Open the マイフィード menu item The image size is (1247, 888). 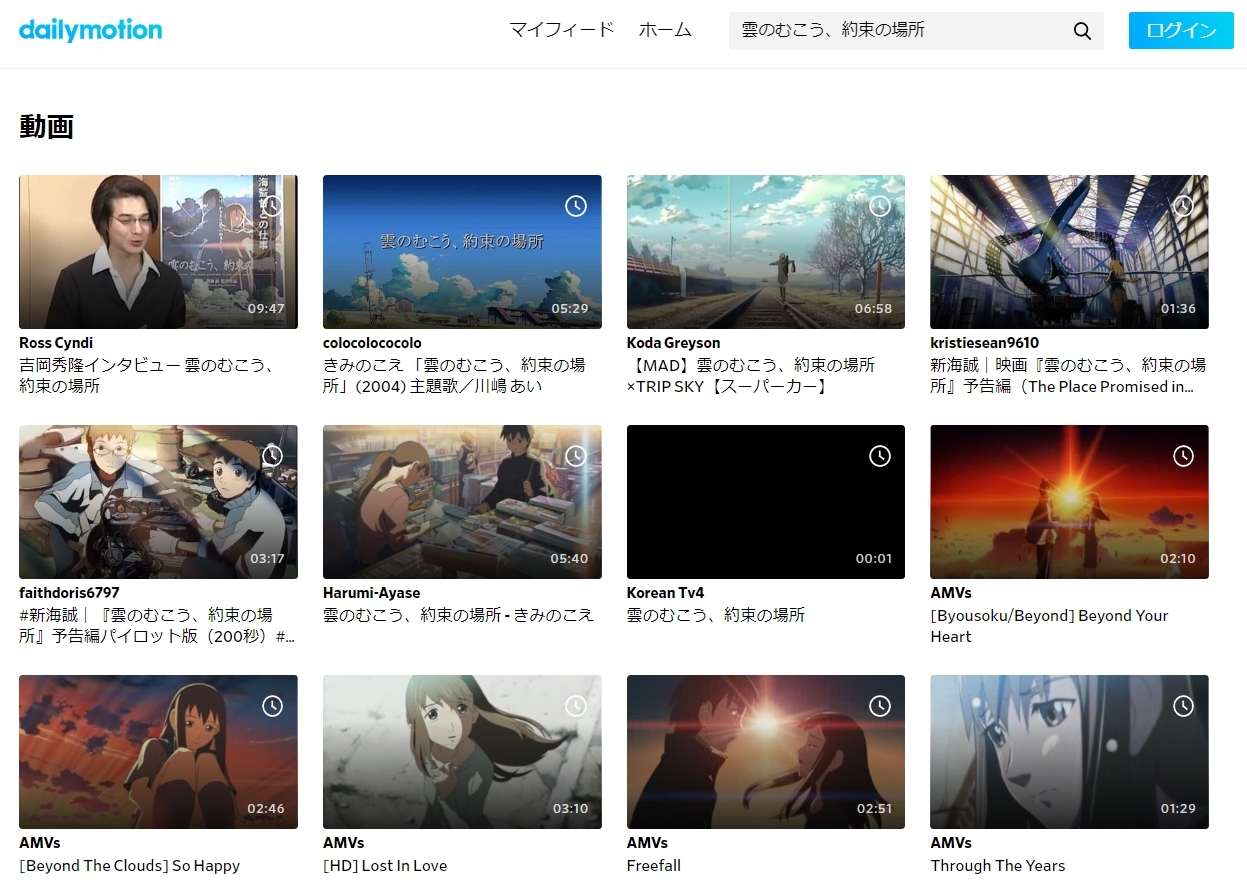coord(562,30)
